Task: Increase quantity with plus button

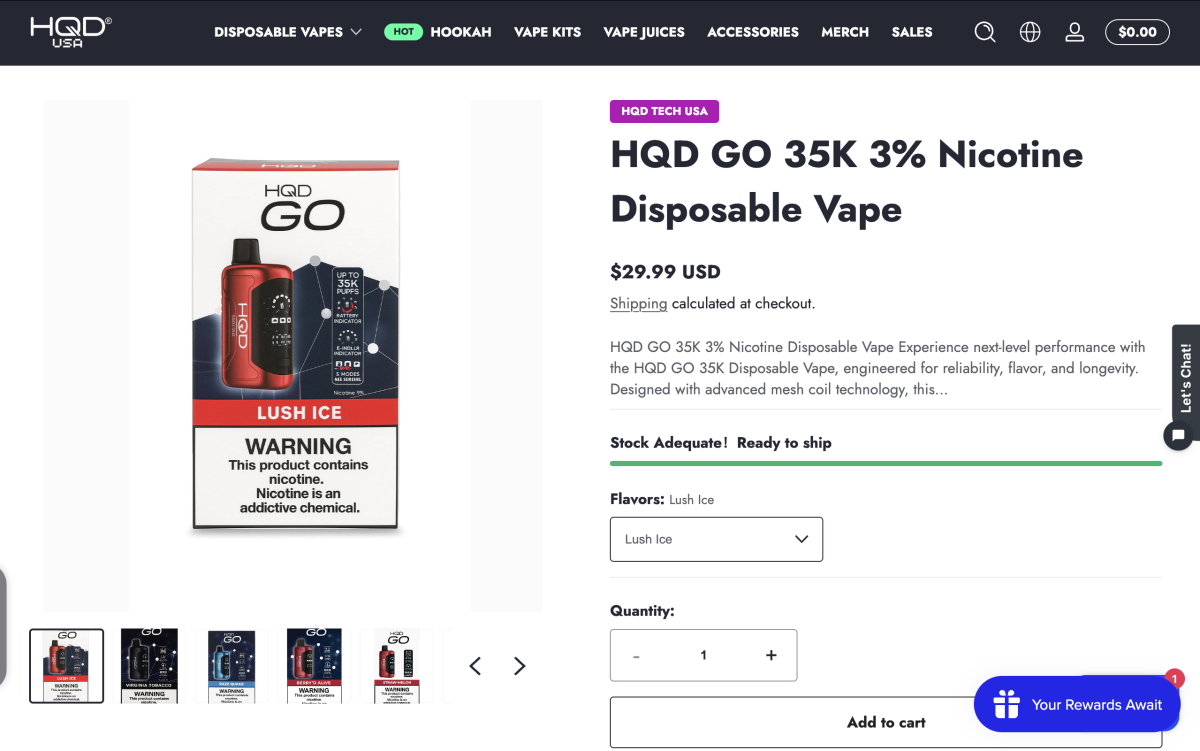Action: [x=771, y=655]
